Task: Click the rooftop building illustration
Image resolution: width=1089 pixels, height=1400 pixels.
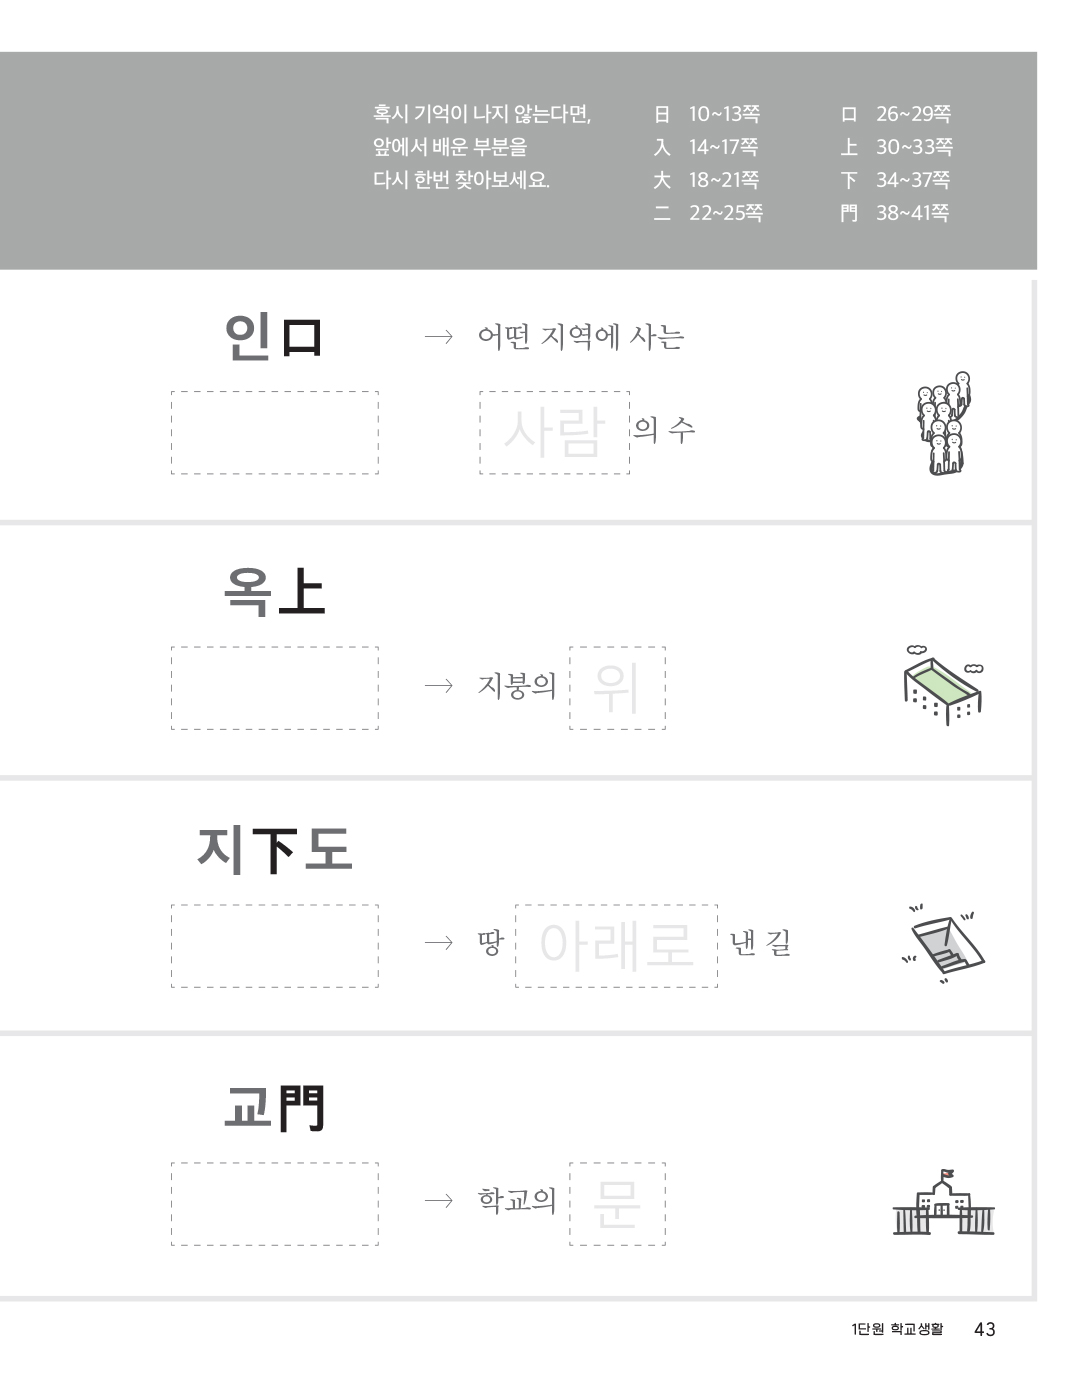Action: [x=944, y=682]
